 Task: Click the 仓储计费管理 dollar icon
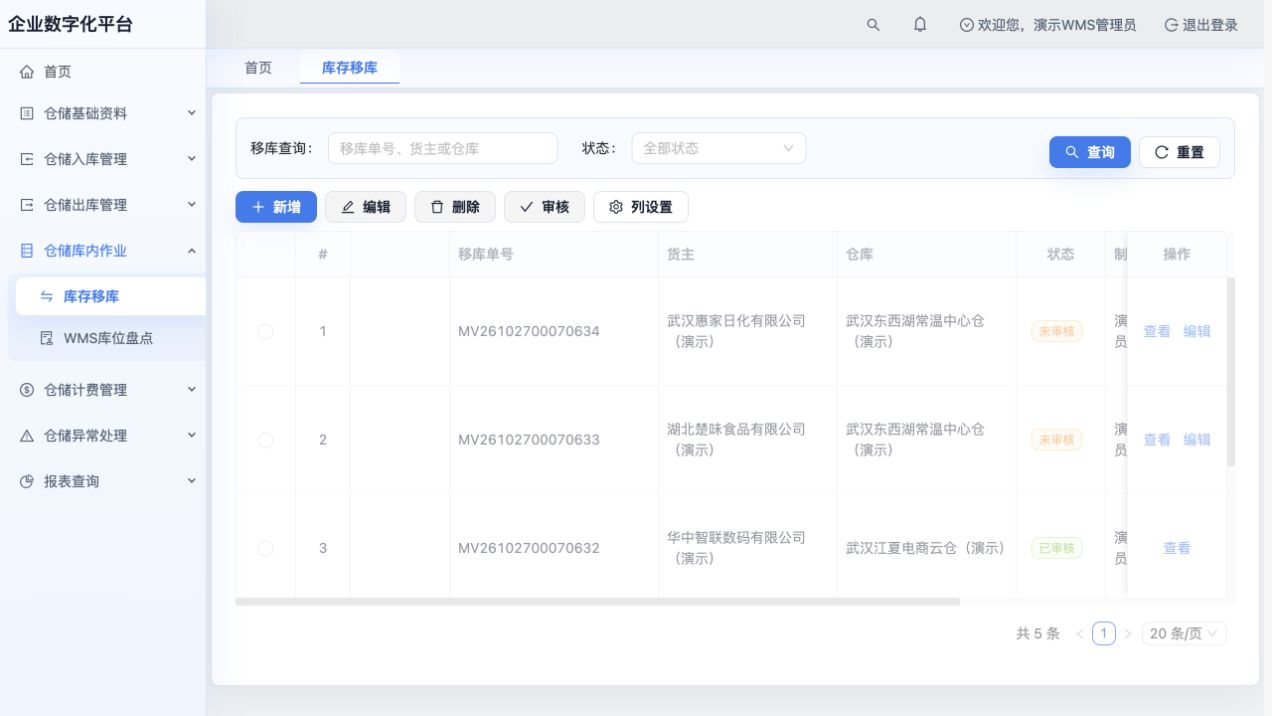pyautogui.click(x=27, y=390)
